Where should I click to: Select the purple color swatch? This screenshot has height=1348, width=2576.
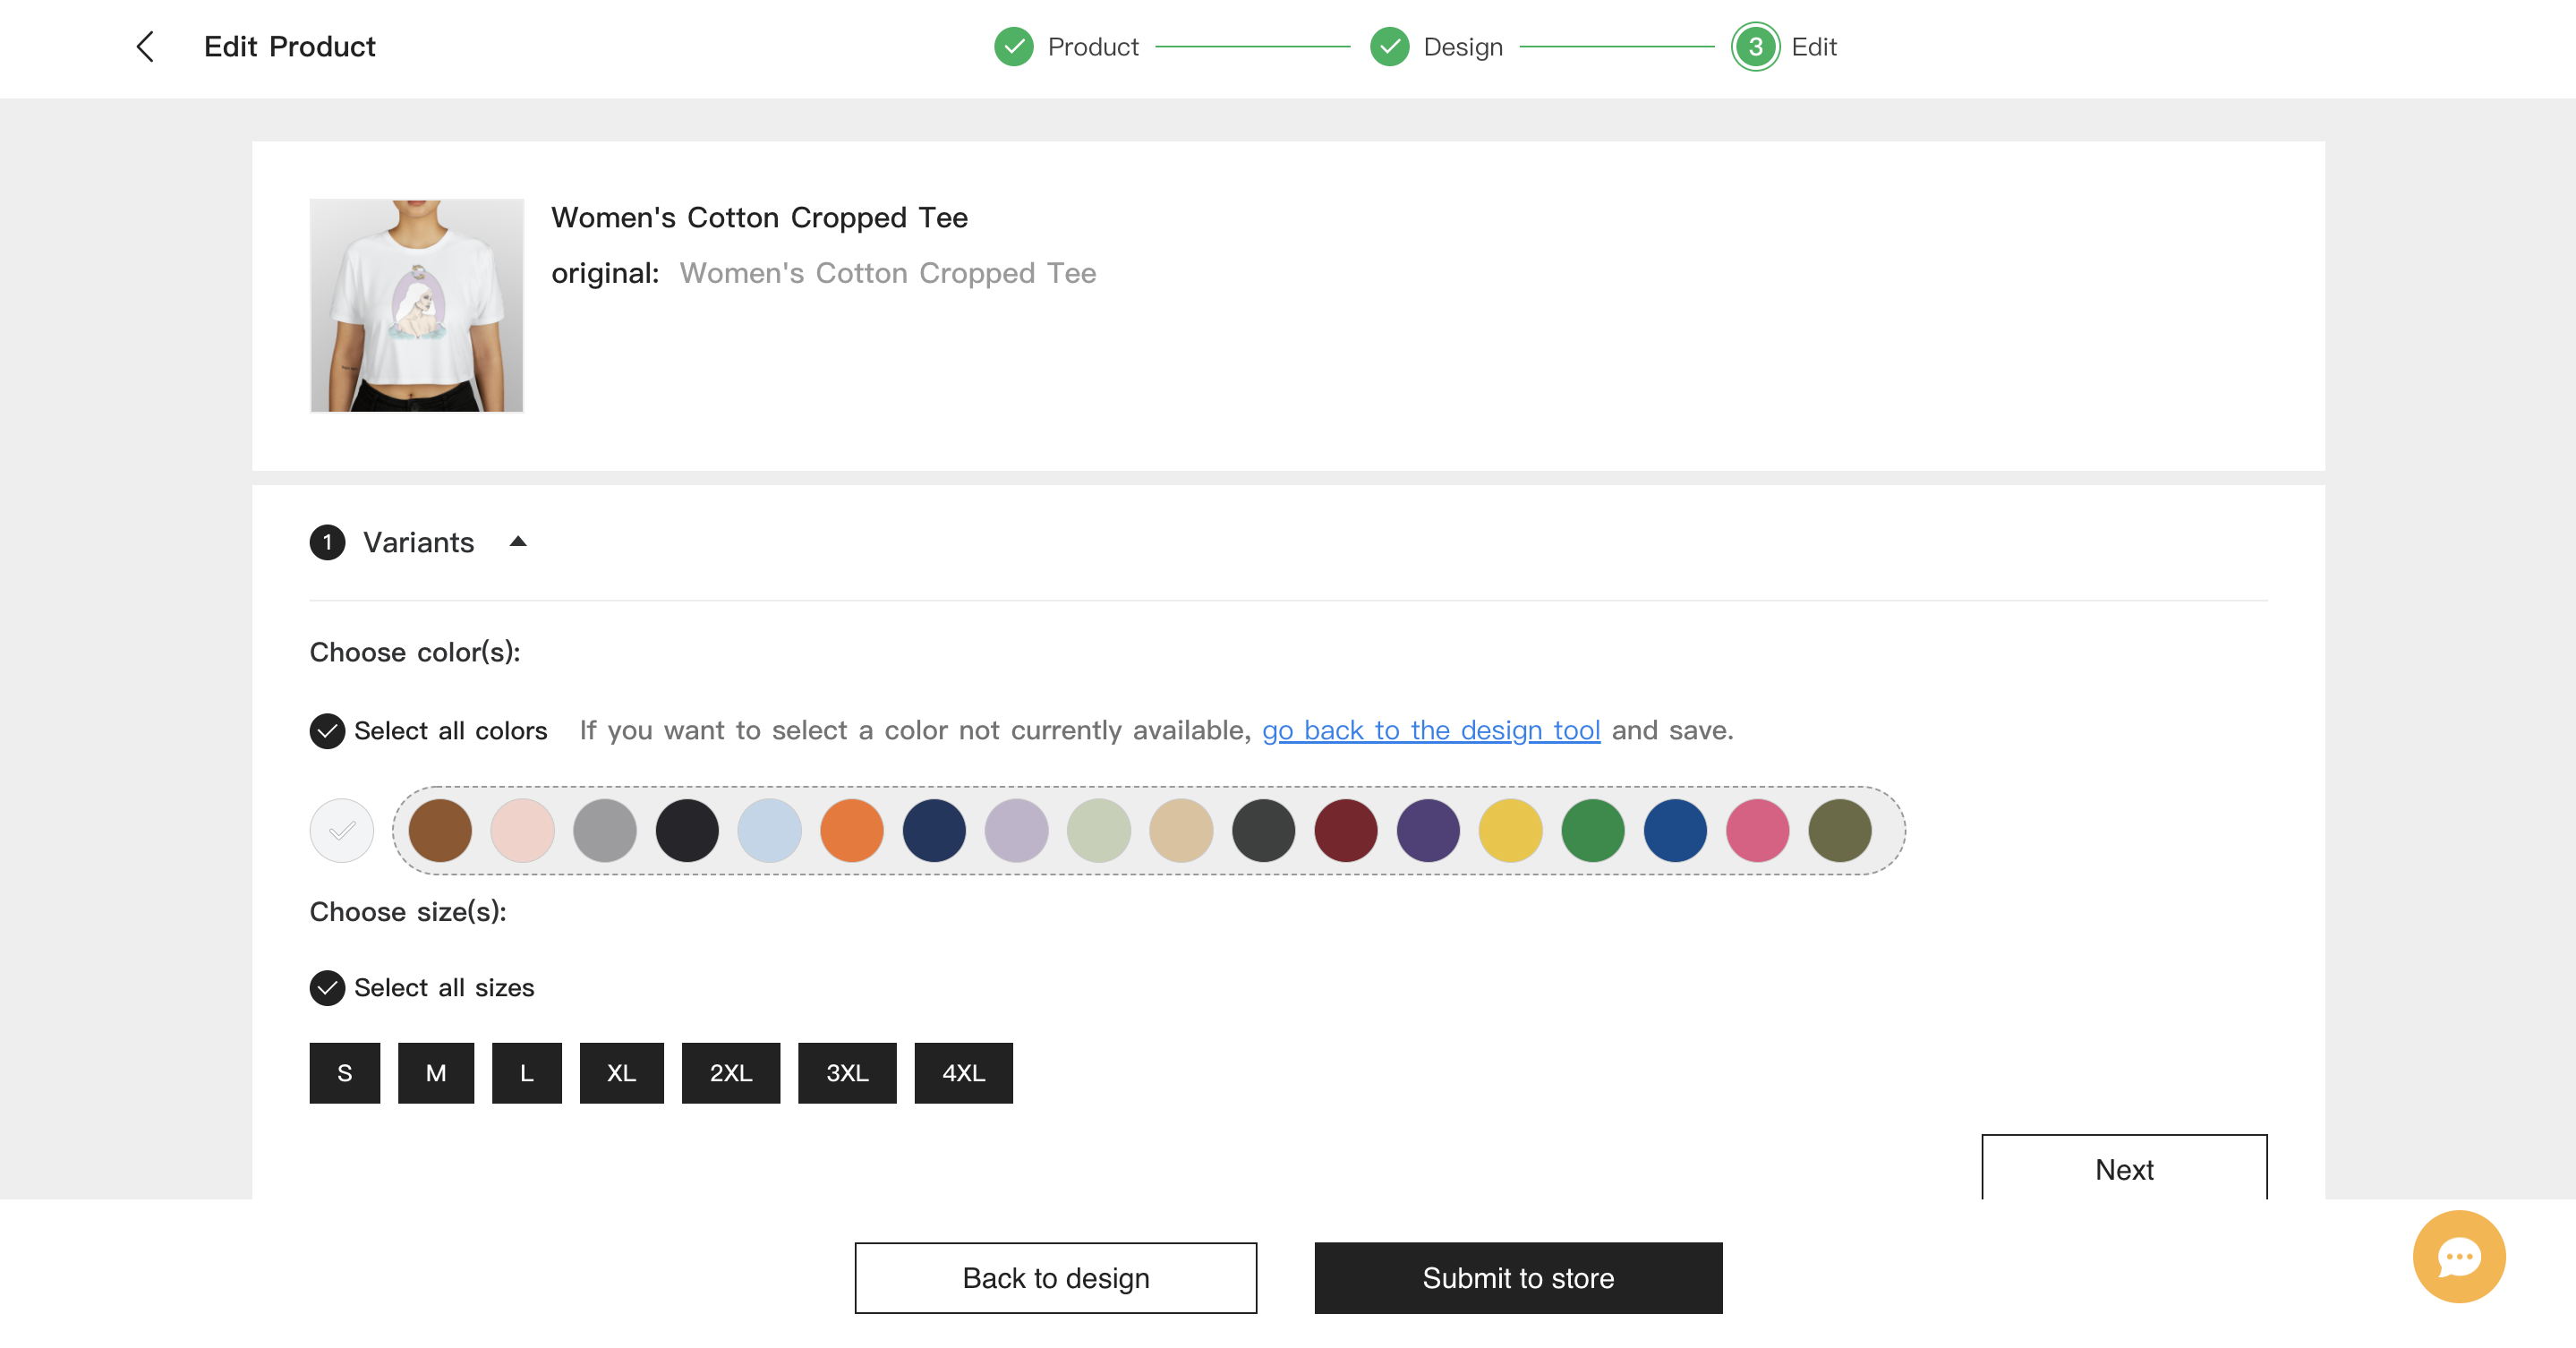point(1428,830)
